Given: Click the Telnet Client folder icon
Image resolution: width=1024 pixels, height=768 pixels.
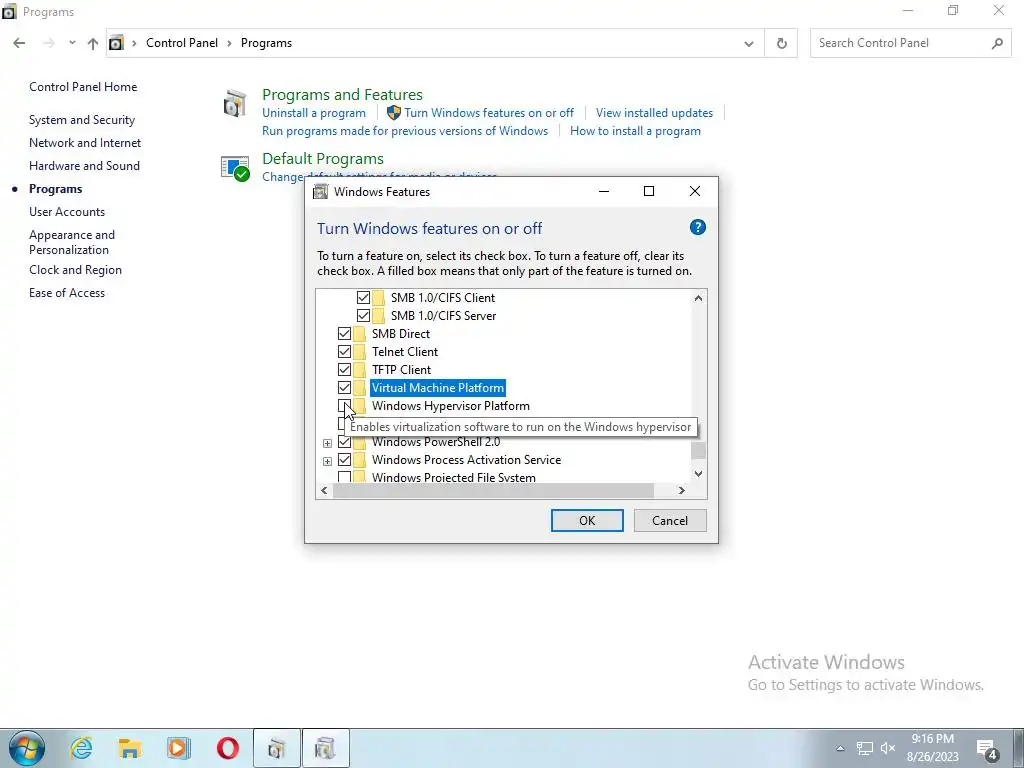Looking at the screenshot, I should click(x=359, y=352).
